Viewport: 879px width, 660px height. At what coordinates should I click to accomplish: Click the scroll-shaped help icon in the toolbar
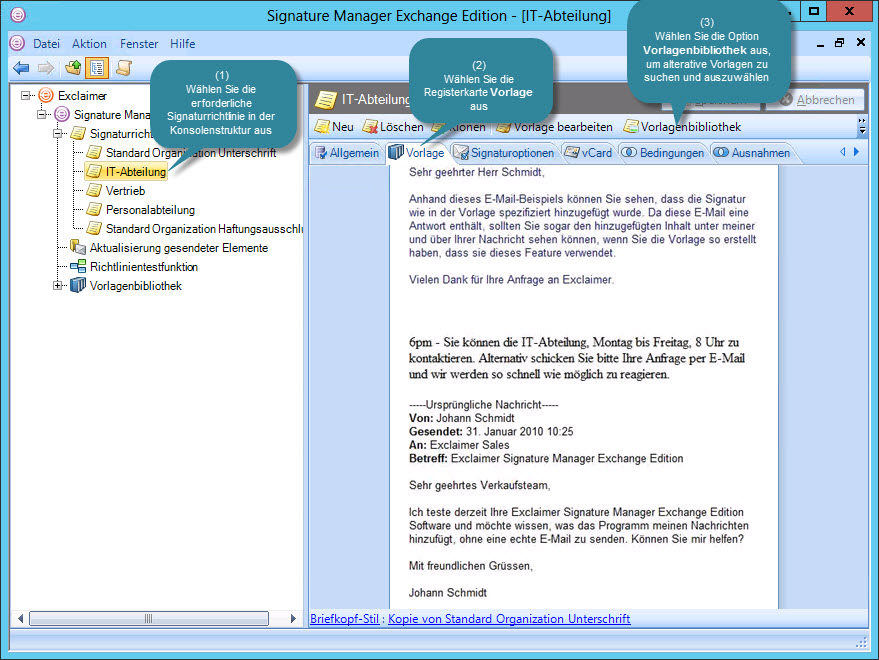123,68
